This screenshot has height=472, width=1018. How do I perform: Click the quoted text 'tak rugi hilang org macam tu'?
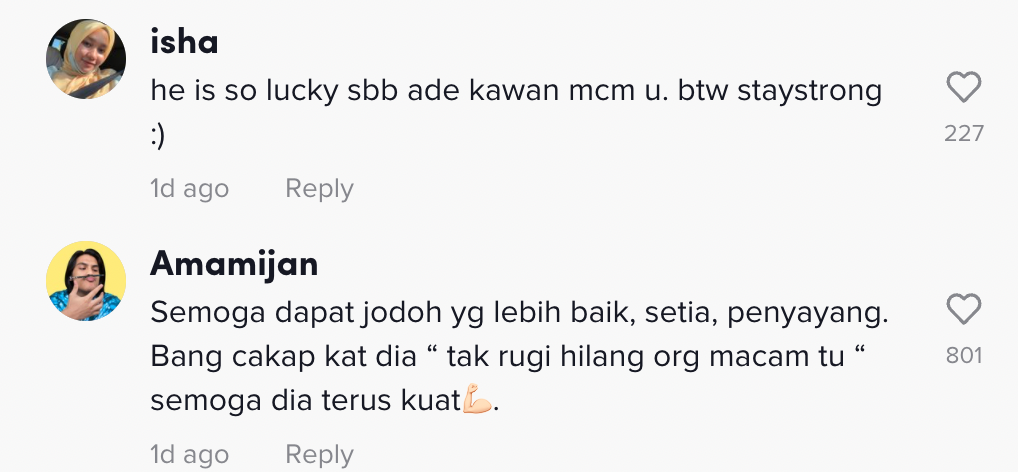(x=646, y=356)
